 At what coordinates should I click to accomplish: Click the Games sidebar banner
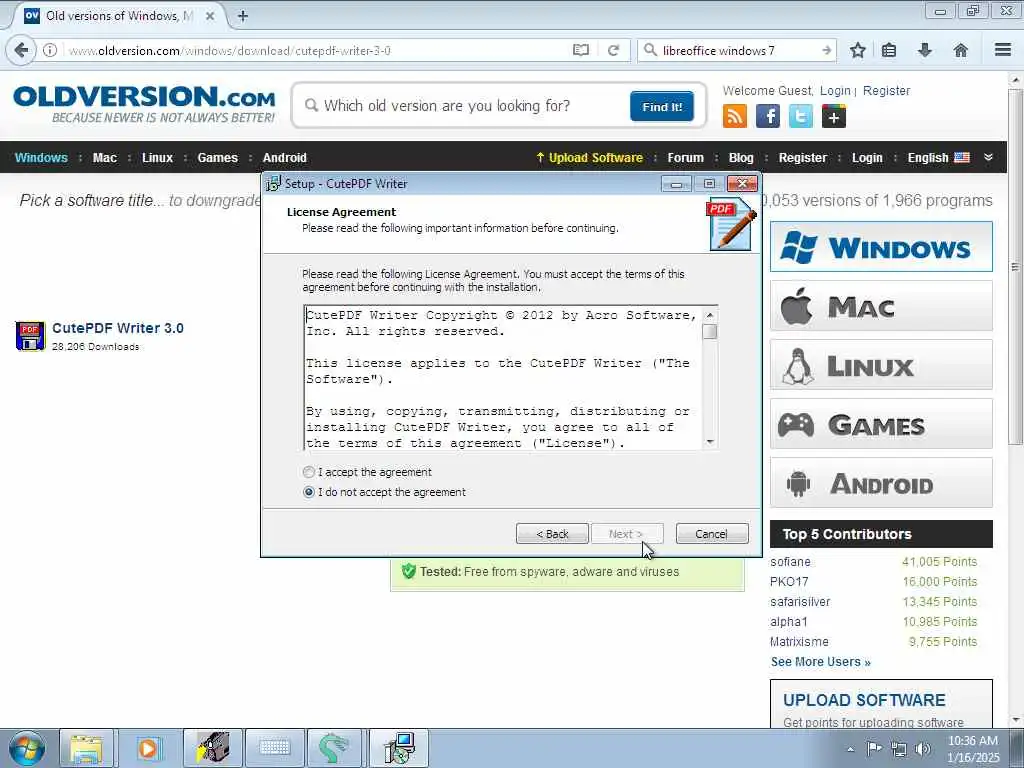881,424
